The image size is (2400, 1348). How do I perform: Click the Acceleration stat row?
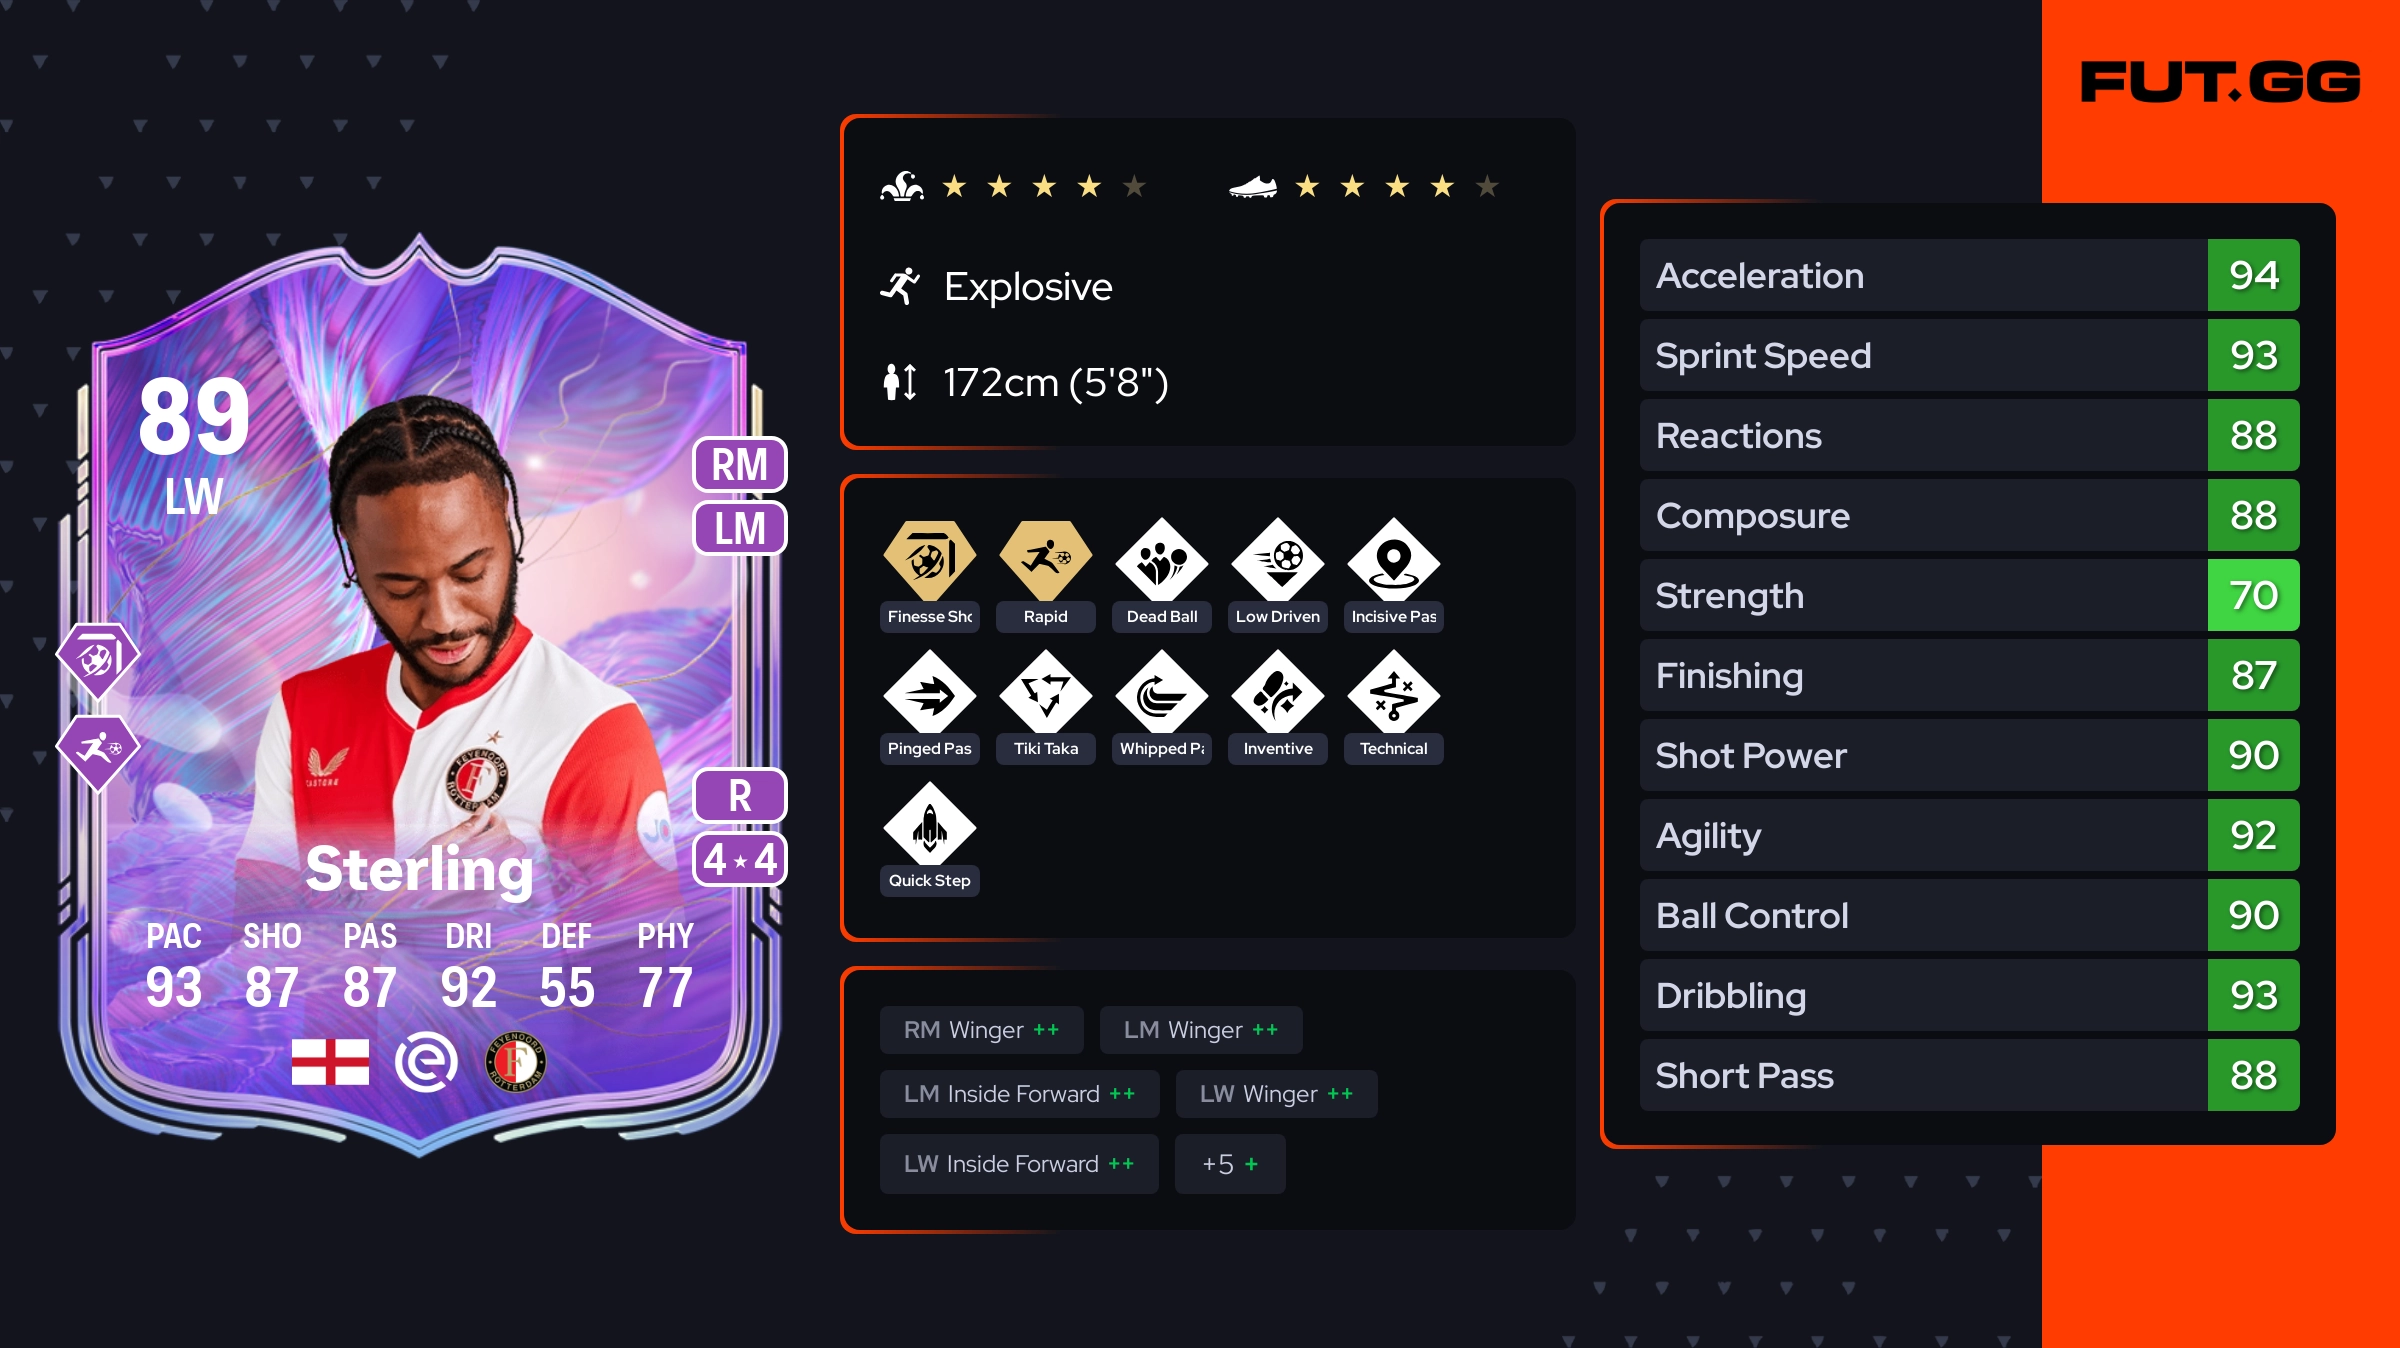click(x=1969, y=275)
